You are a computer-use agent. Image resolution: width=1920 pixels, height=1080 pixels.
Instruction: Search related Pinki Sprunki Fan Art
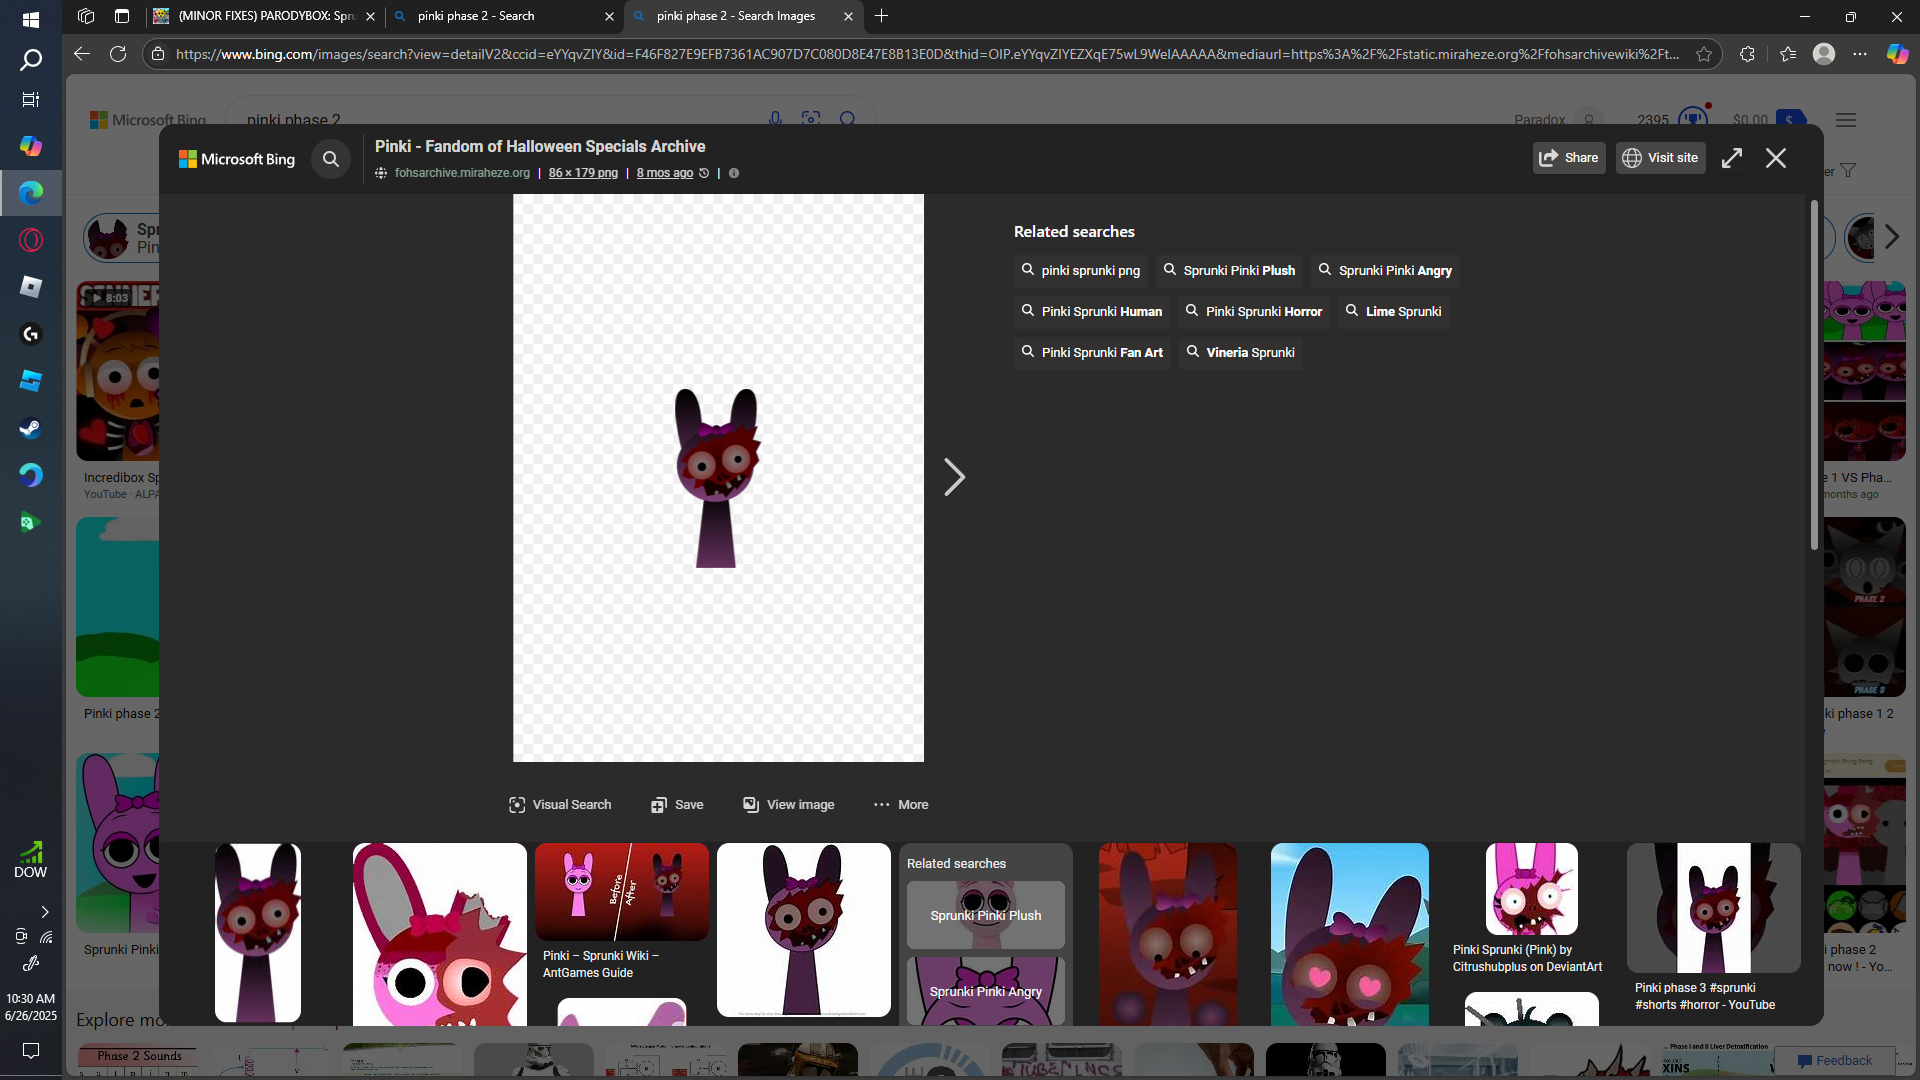click(x=1092, y=353)
